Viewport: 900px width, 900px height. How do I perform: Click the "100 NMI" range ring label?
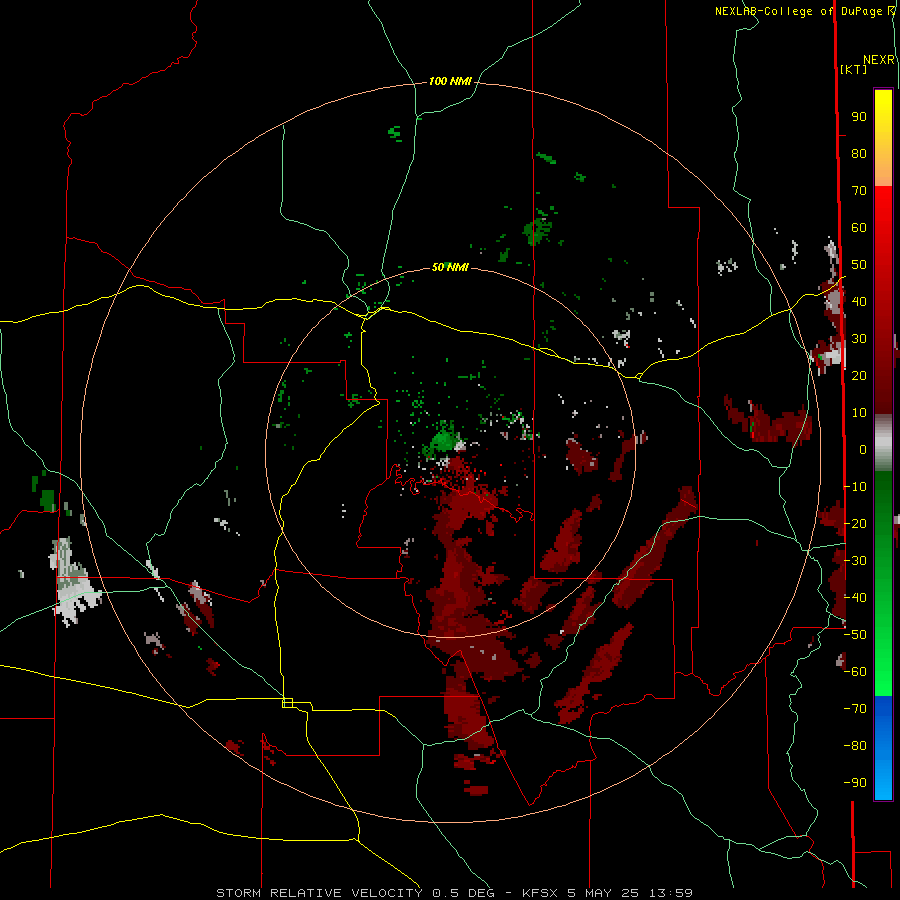450,82
